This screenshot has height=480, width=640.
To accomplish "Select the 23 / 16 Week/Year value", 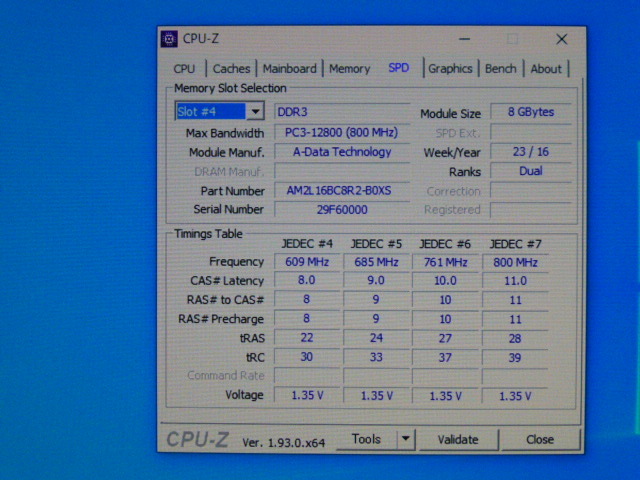I will point(531,152).
